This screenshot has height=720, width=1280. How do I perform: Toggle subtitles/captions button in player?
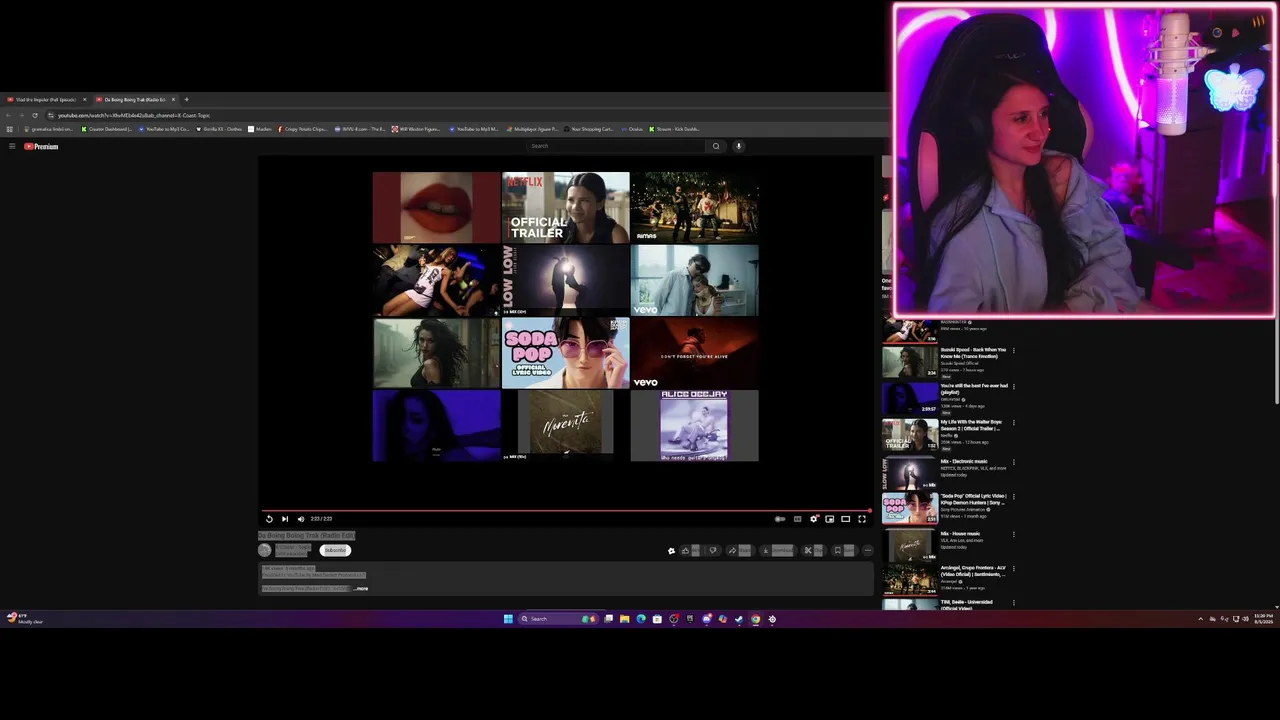click(797, 519)
